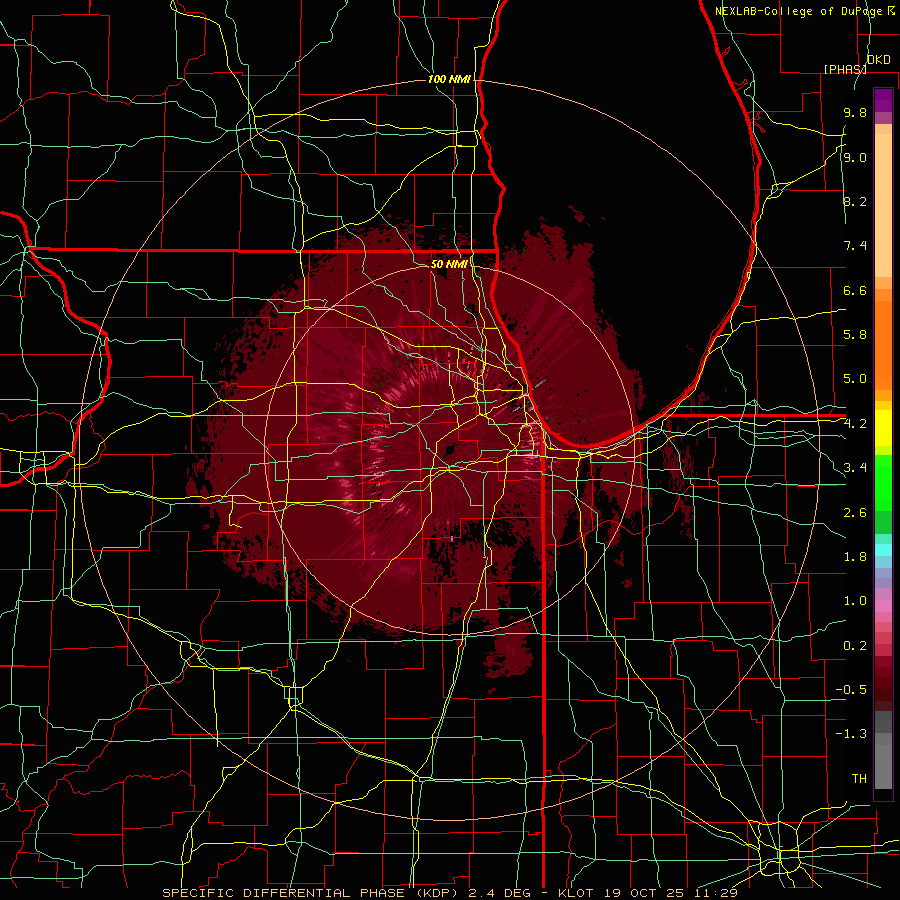Click the 0.2 scale value
The height and width of the screenshot is (900, 900).
(x=855, y=646)
